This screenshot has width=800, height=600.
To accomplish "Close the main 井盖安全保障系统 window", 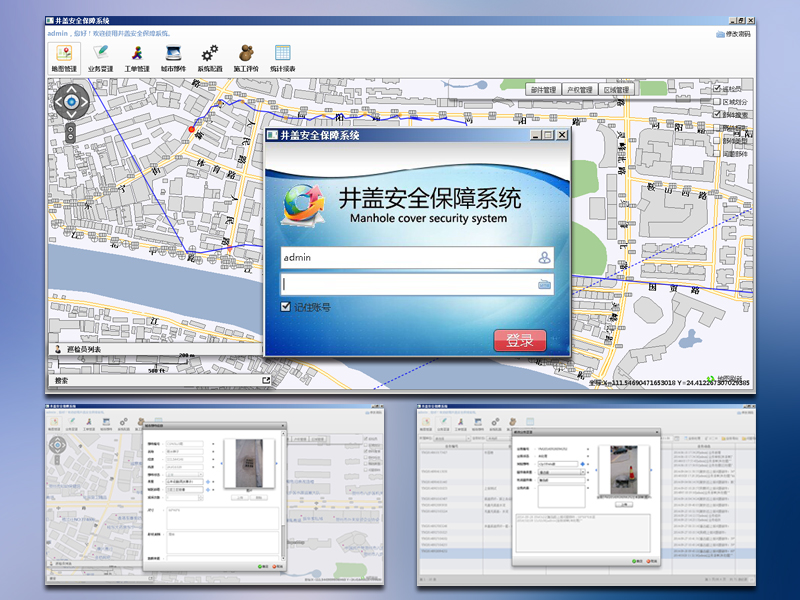I will tap(751, 20).
